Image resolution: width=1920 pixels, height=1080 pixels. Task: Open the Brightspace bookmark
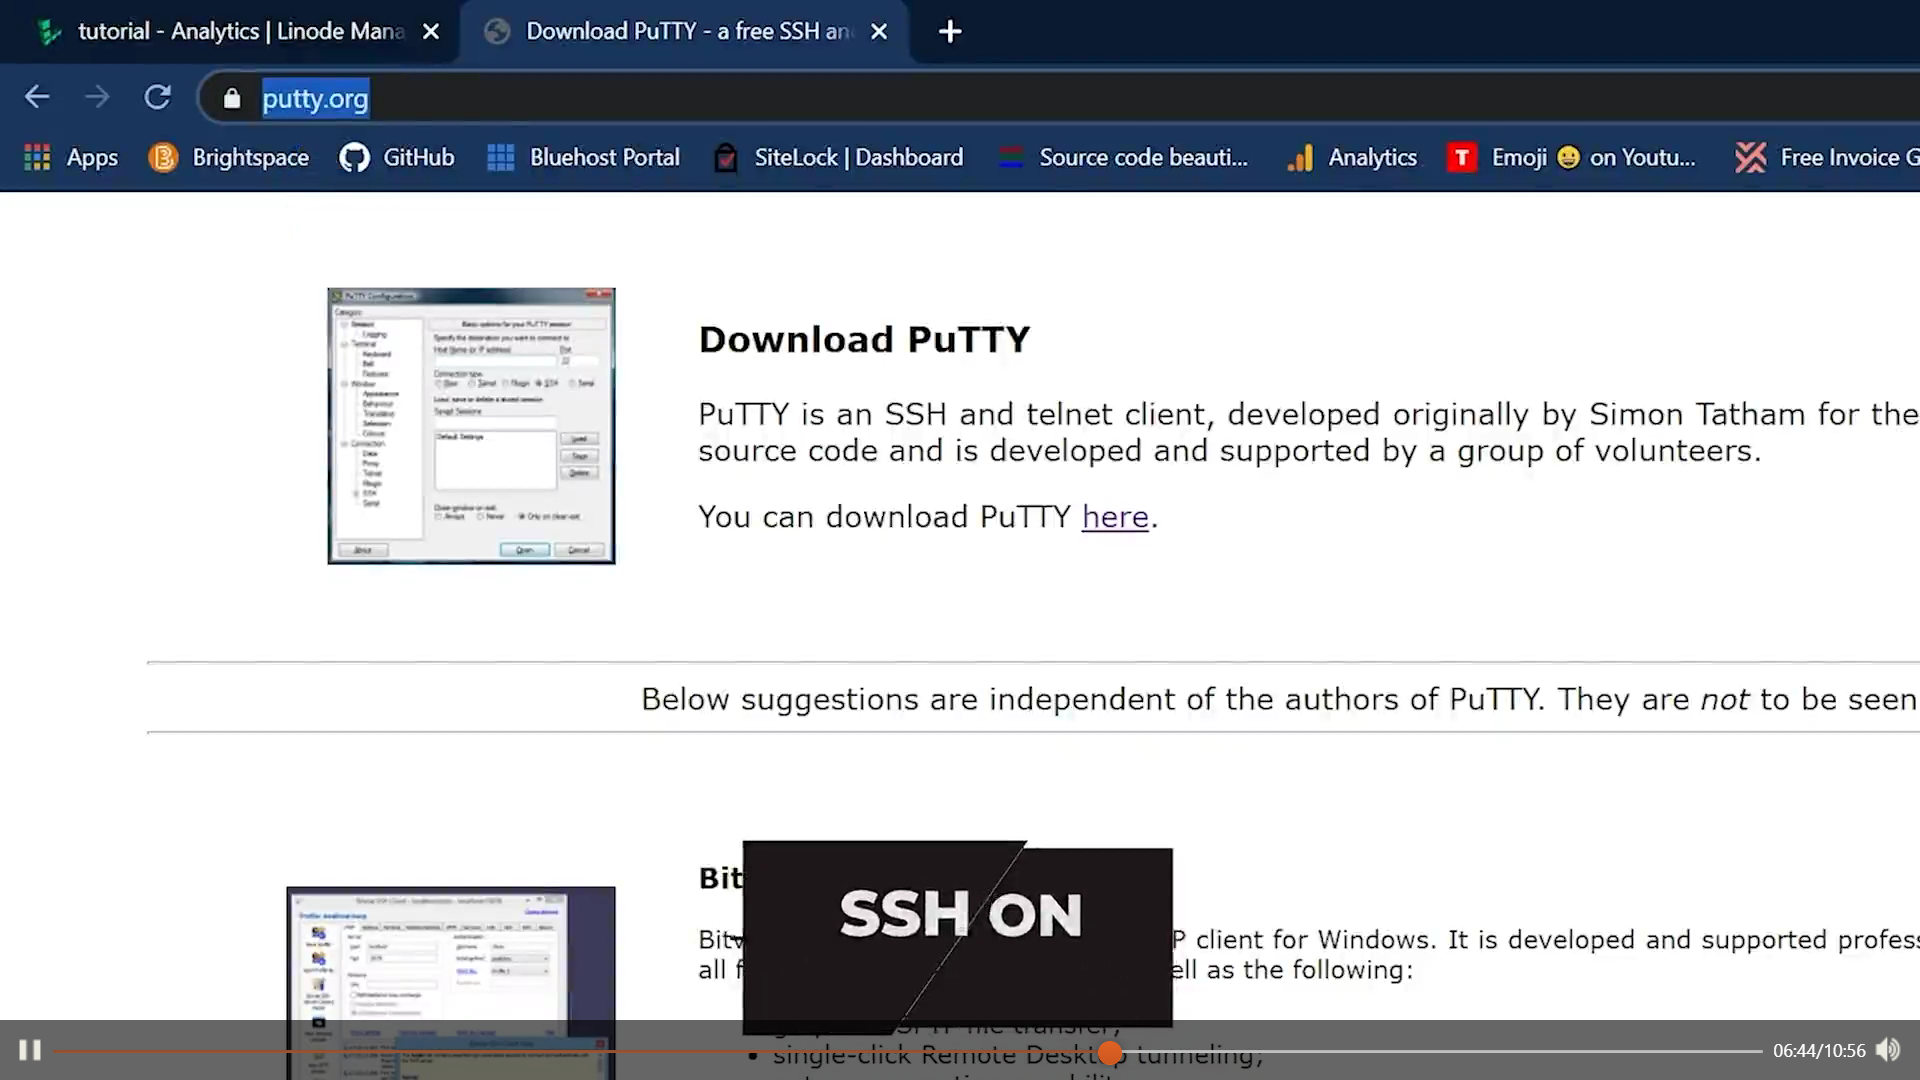coord(228,157)
